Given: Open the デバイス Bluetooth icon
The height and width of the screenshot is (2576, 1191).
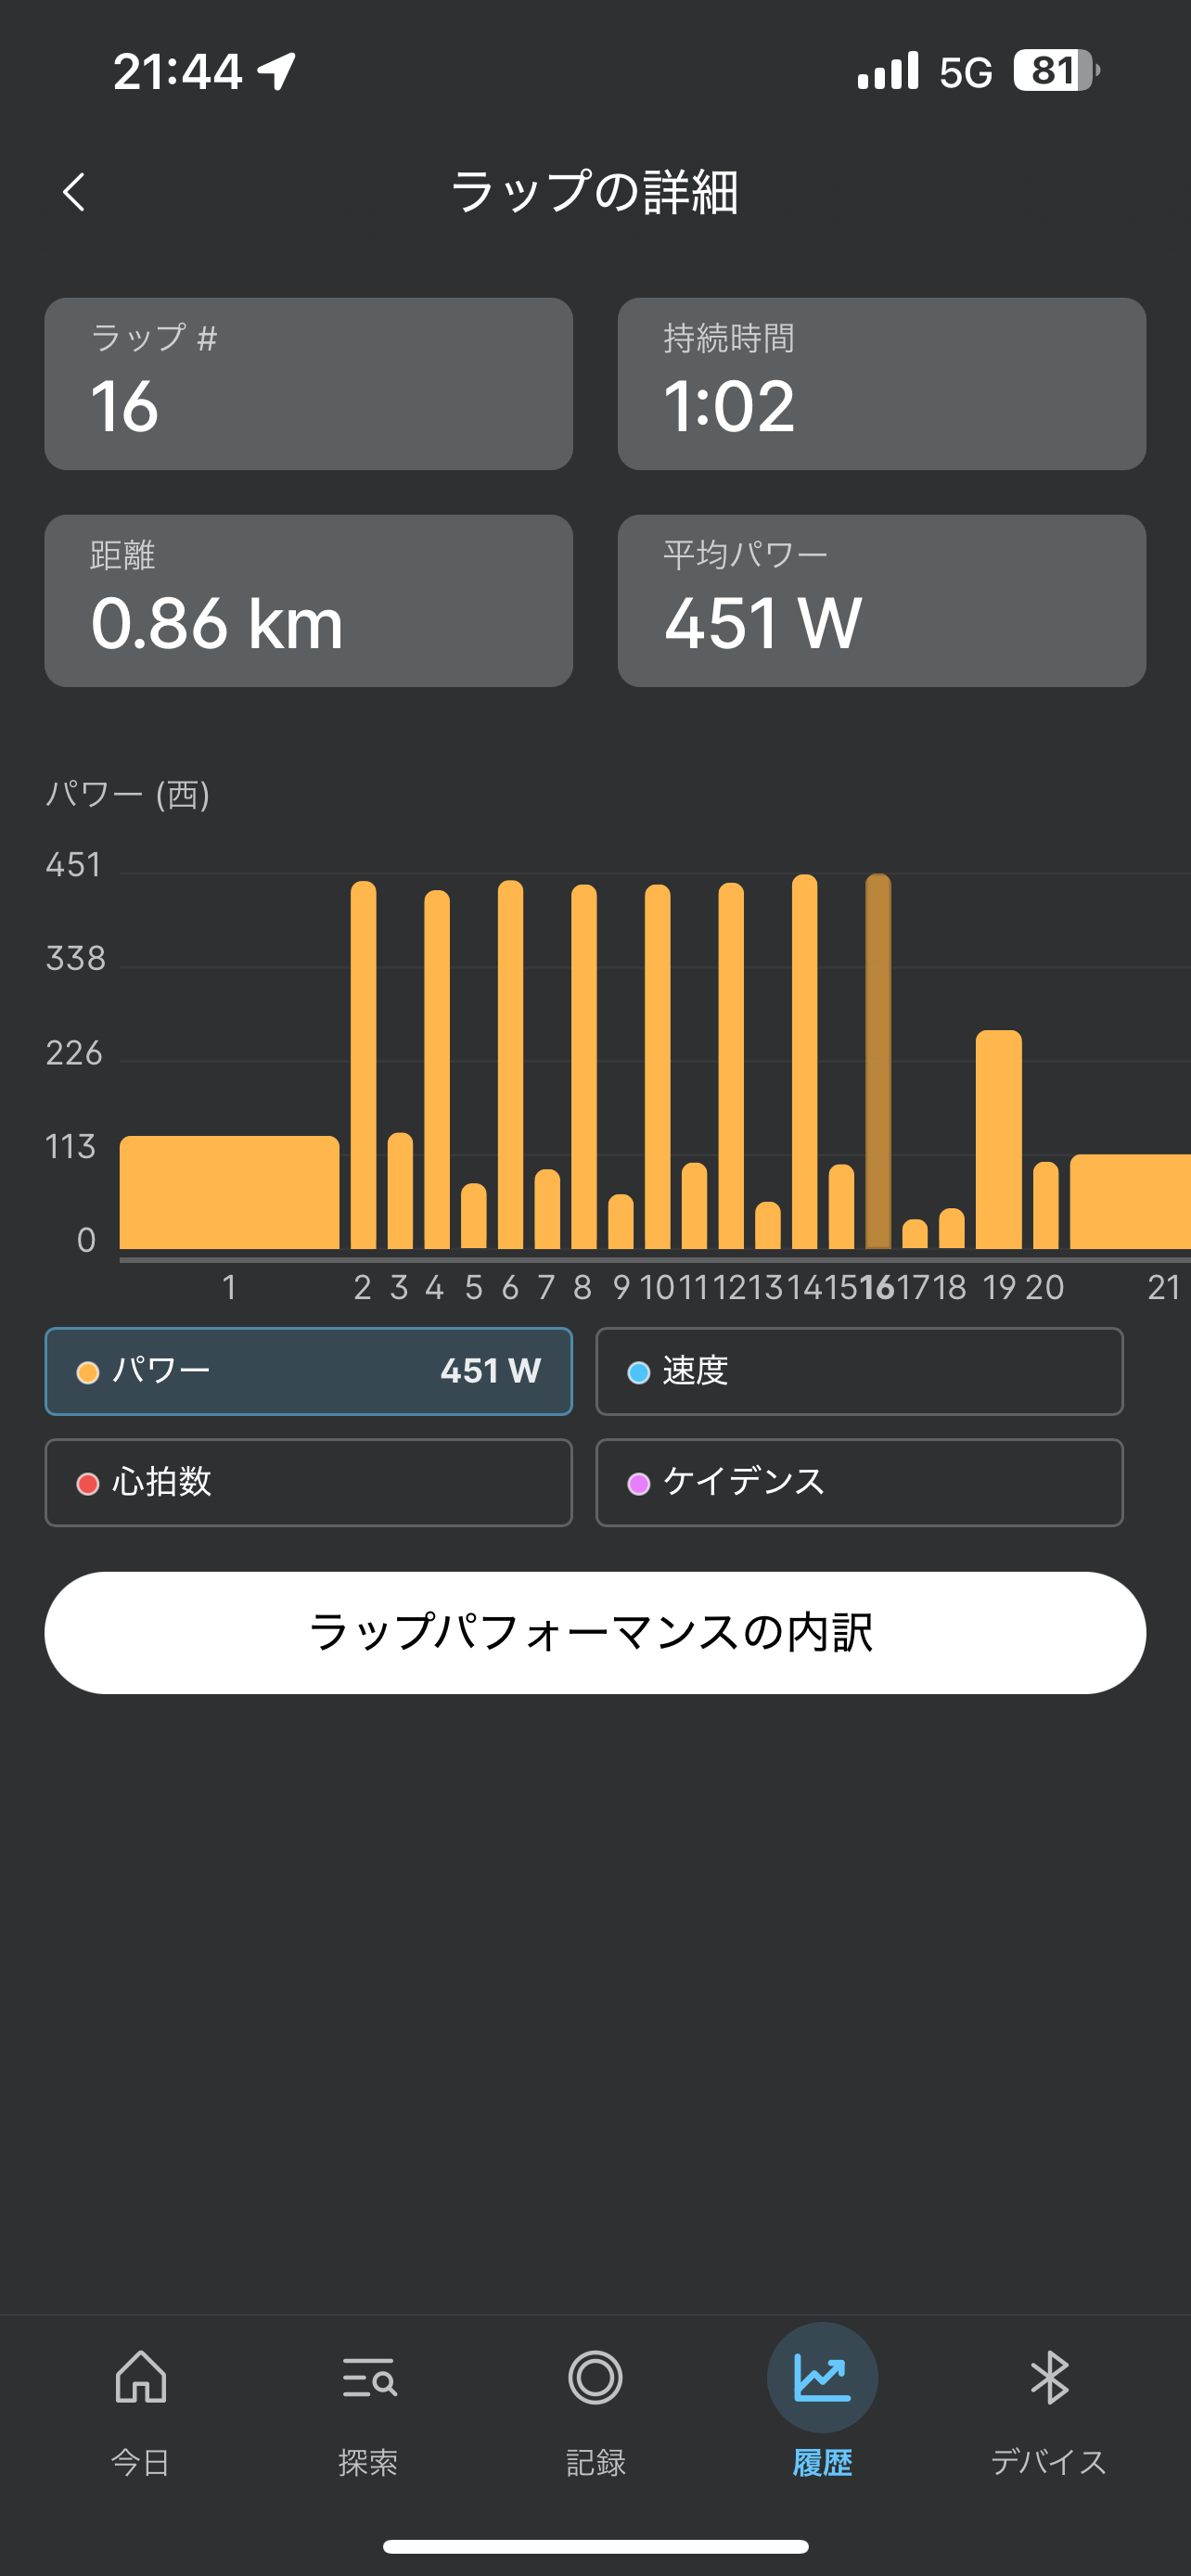Looking at the screenshot, I should click(x=1049, y=2377).
